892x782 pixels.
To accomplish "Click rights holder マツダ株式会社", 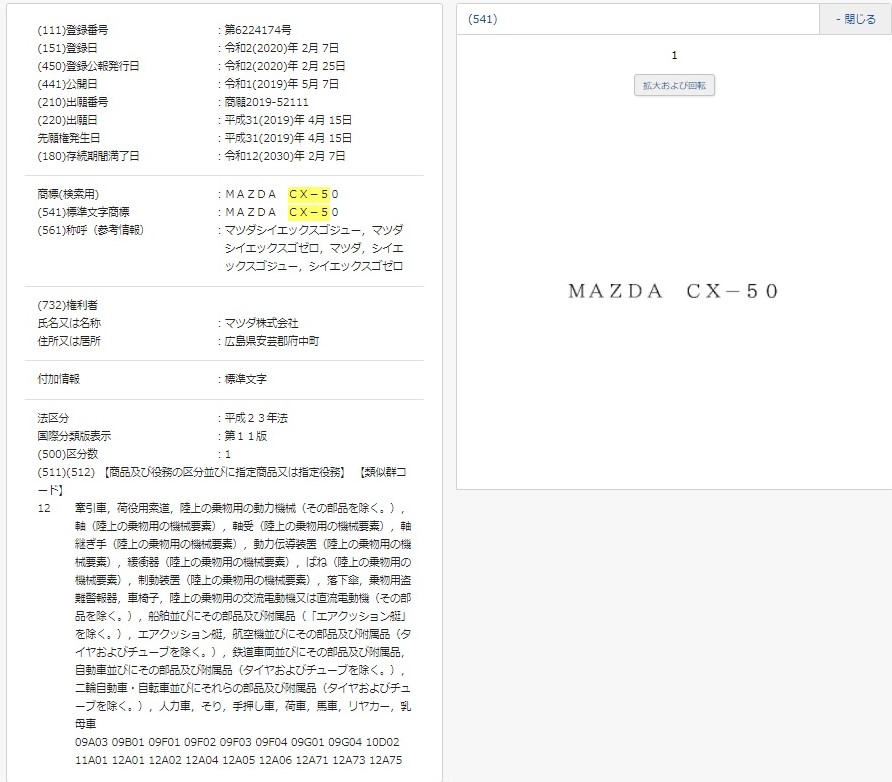I will coord(261,323).
